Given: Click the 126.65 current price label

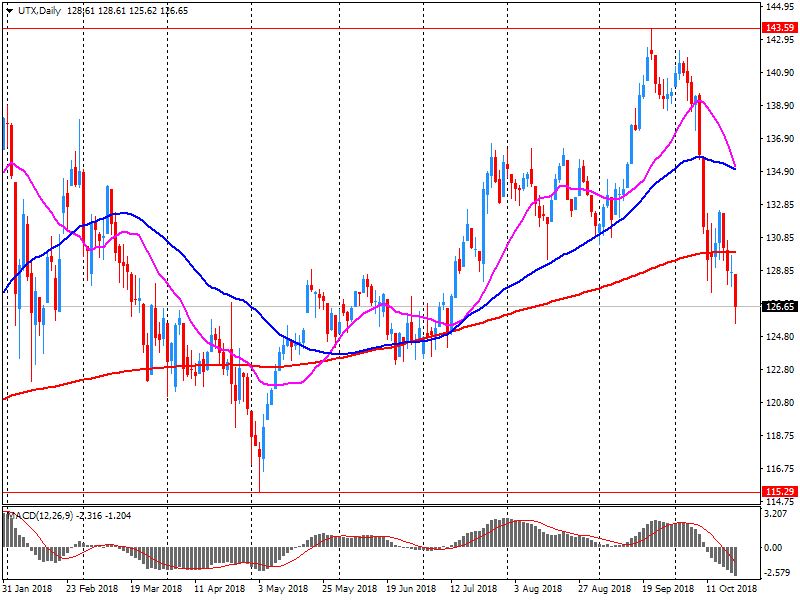Looking at the screenshot, I should pos(780,306).
